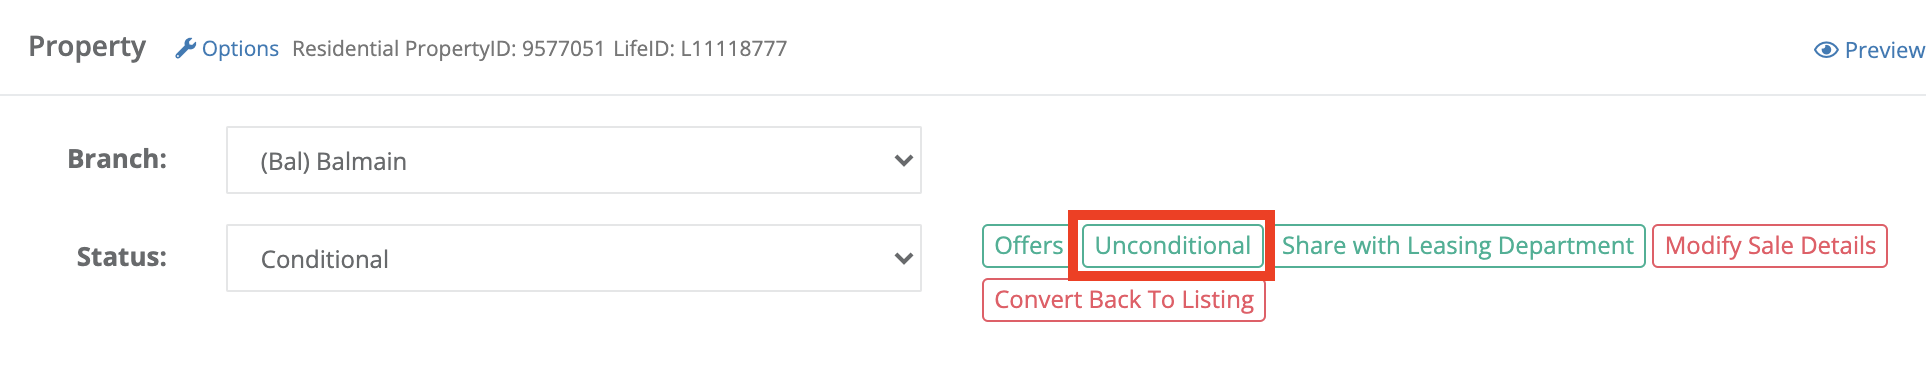Select Share with Leasing Department

pos(1457,246)
